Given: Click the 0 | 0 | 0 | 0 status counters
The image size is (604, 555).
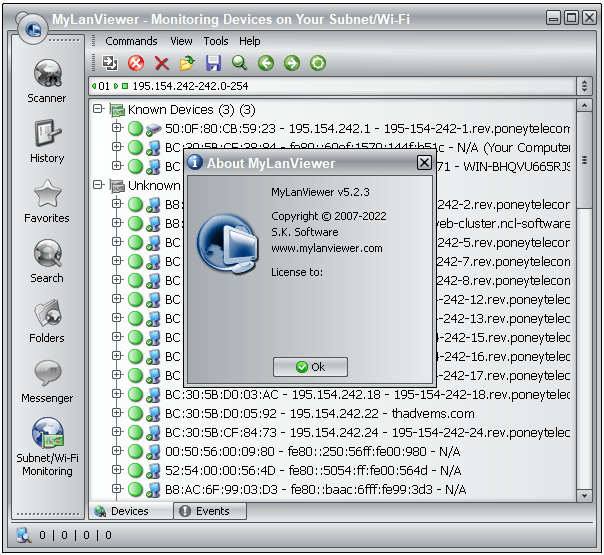Looking at the screenshot, I should (x=76, y=535).
